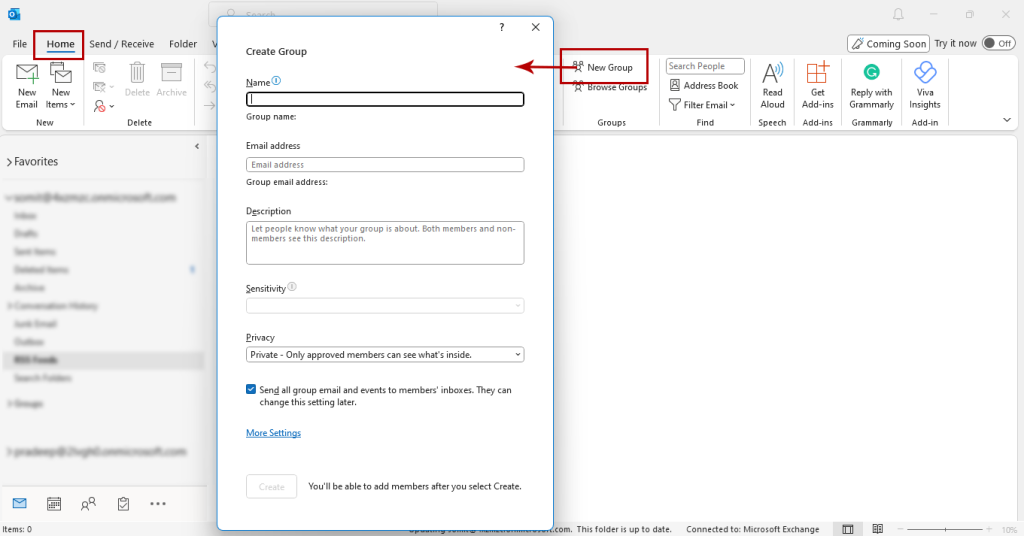This screenshot has height=536, width=1024.
Task: Open the Folder ribbon tab
Action: pos(183,44)
